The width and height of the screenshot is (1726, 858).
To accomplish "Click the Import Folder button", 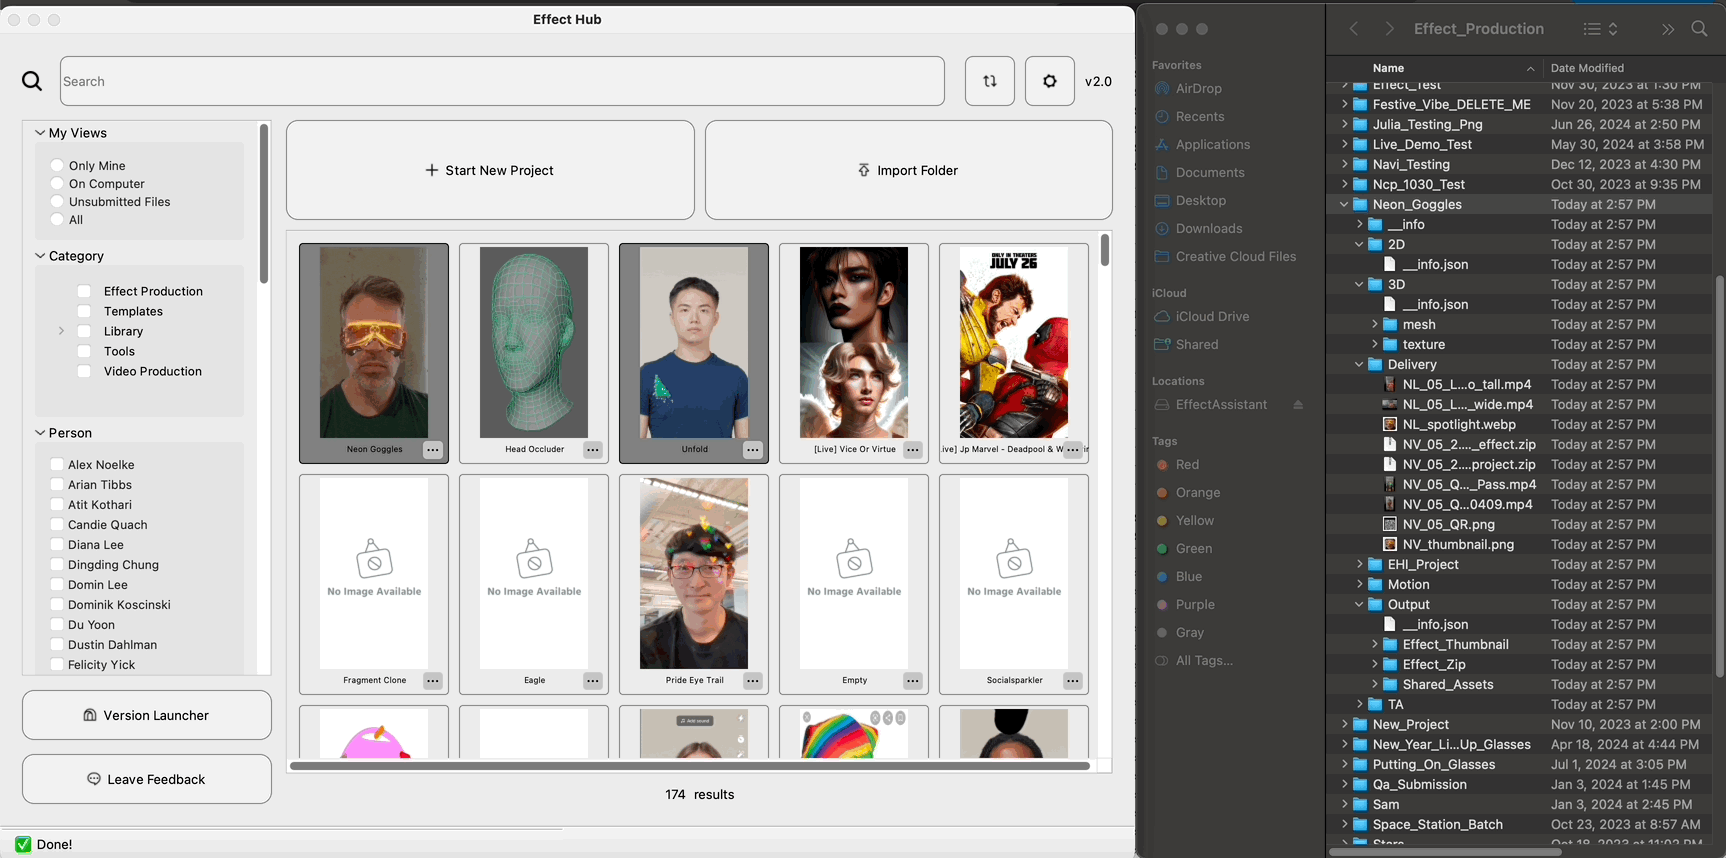I will point(909,170).
